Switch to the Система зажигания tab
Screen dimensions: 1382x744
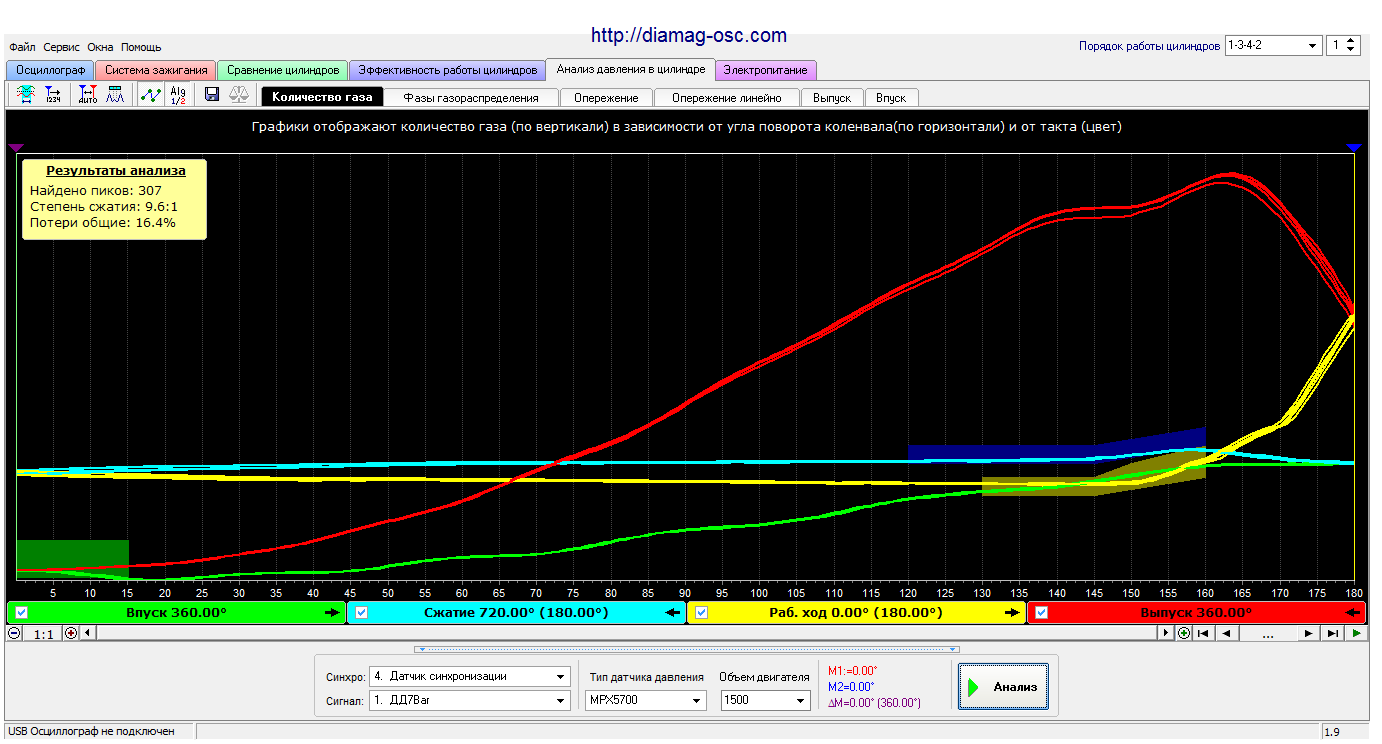point(156,70)
